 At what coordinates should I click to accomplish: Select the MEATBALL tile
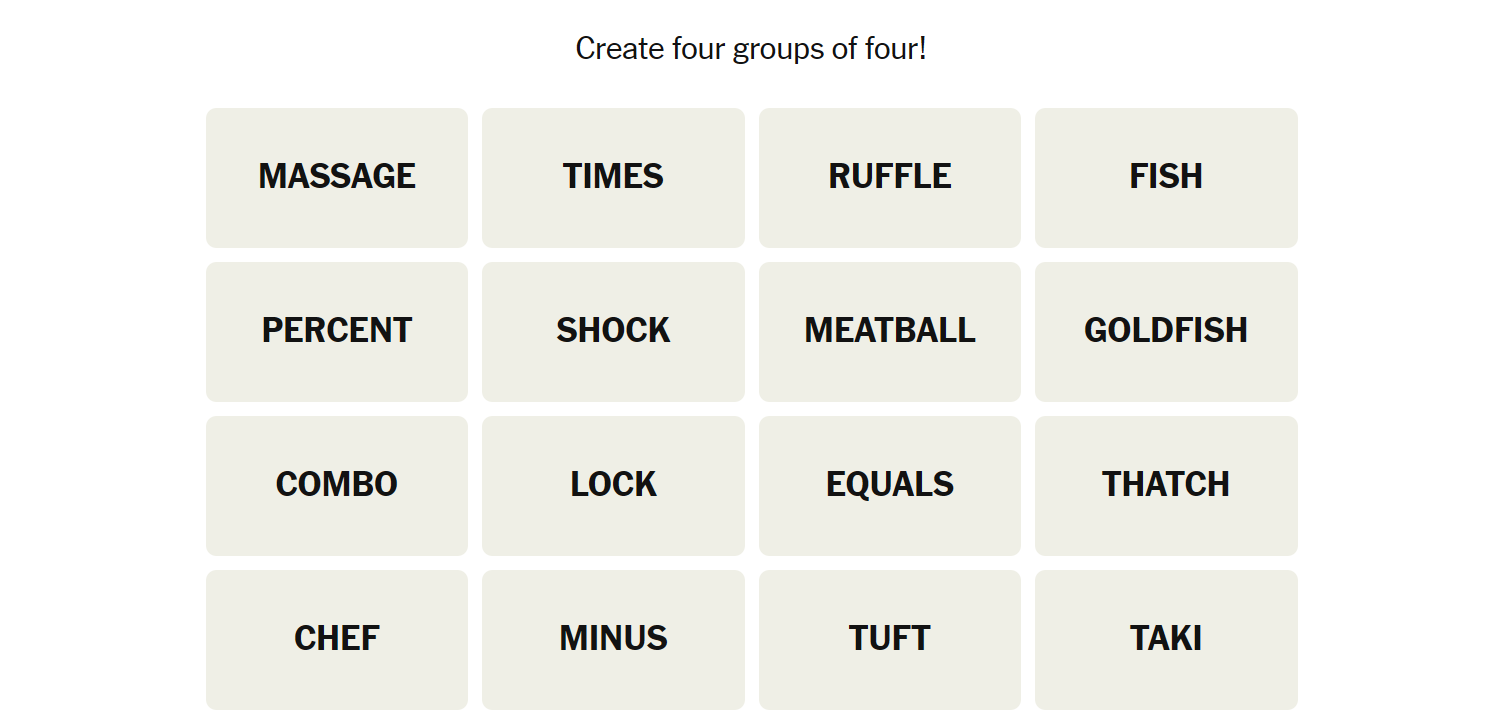pyautogui.click(x=889, y=331)
